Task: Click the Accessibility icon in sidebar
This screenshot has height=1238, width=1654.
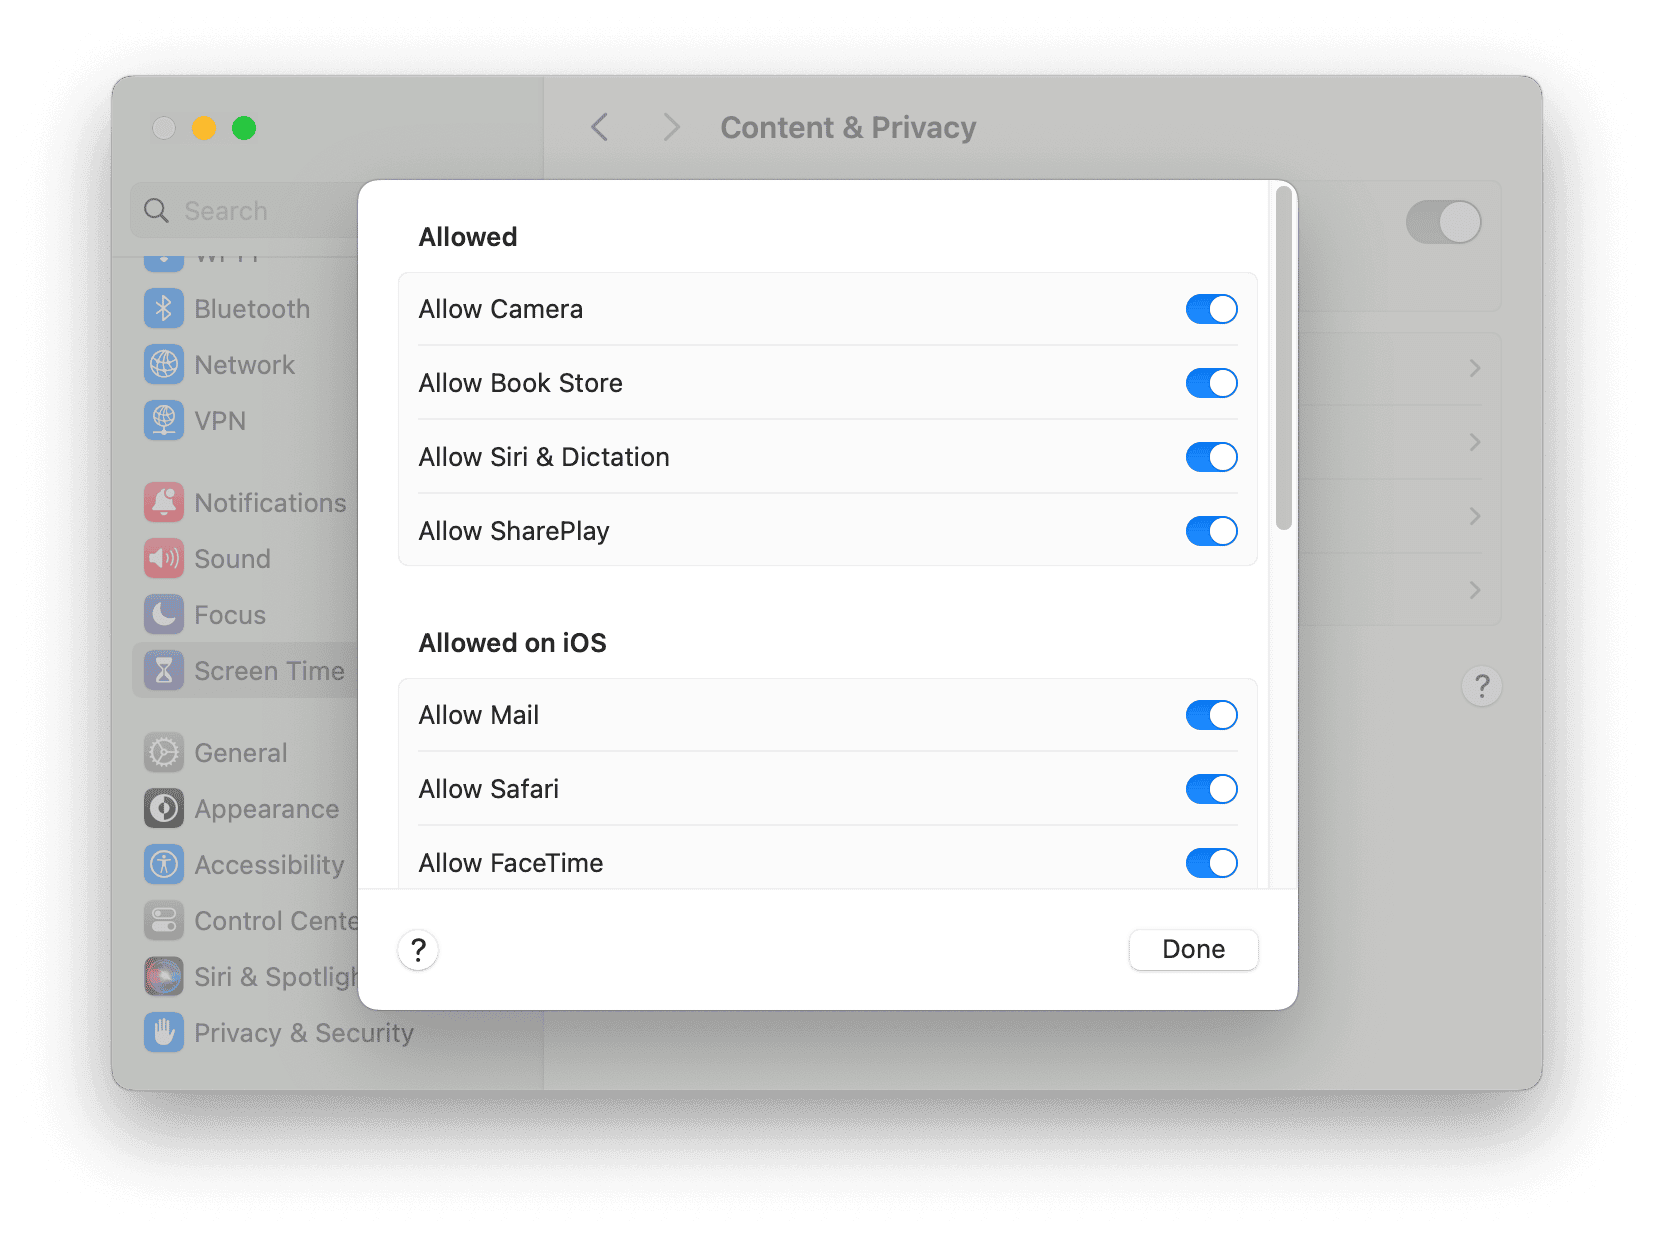Action: click(164, 865)
